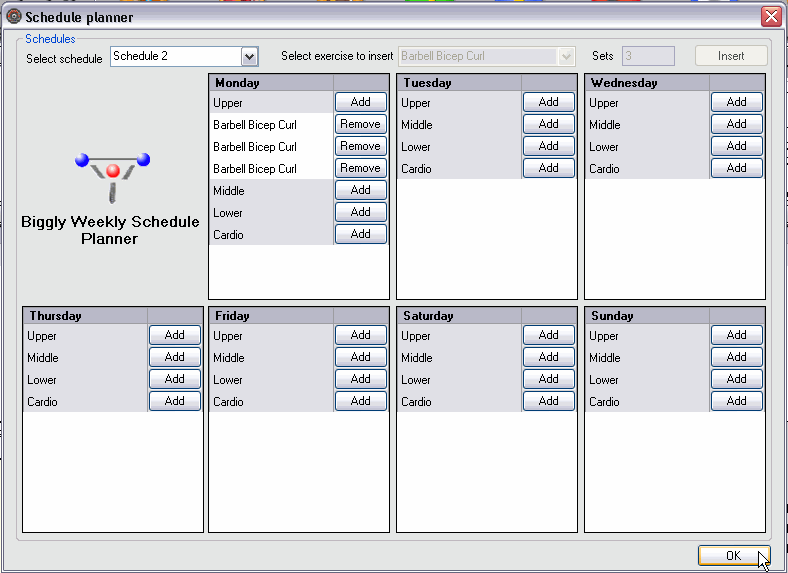
Task: Select the second Barbell Bicep Curl row
Action: tap(255, 147)
